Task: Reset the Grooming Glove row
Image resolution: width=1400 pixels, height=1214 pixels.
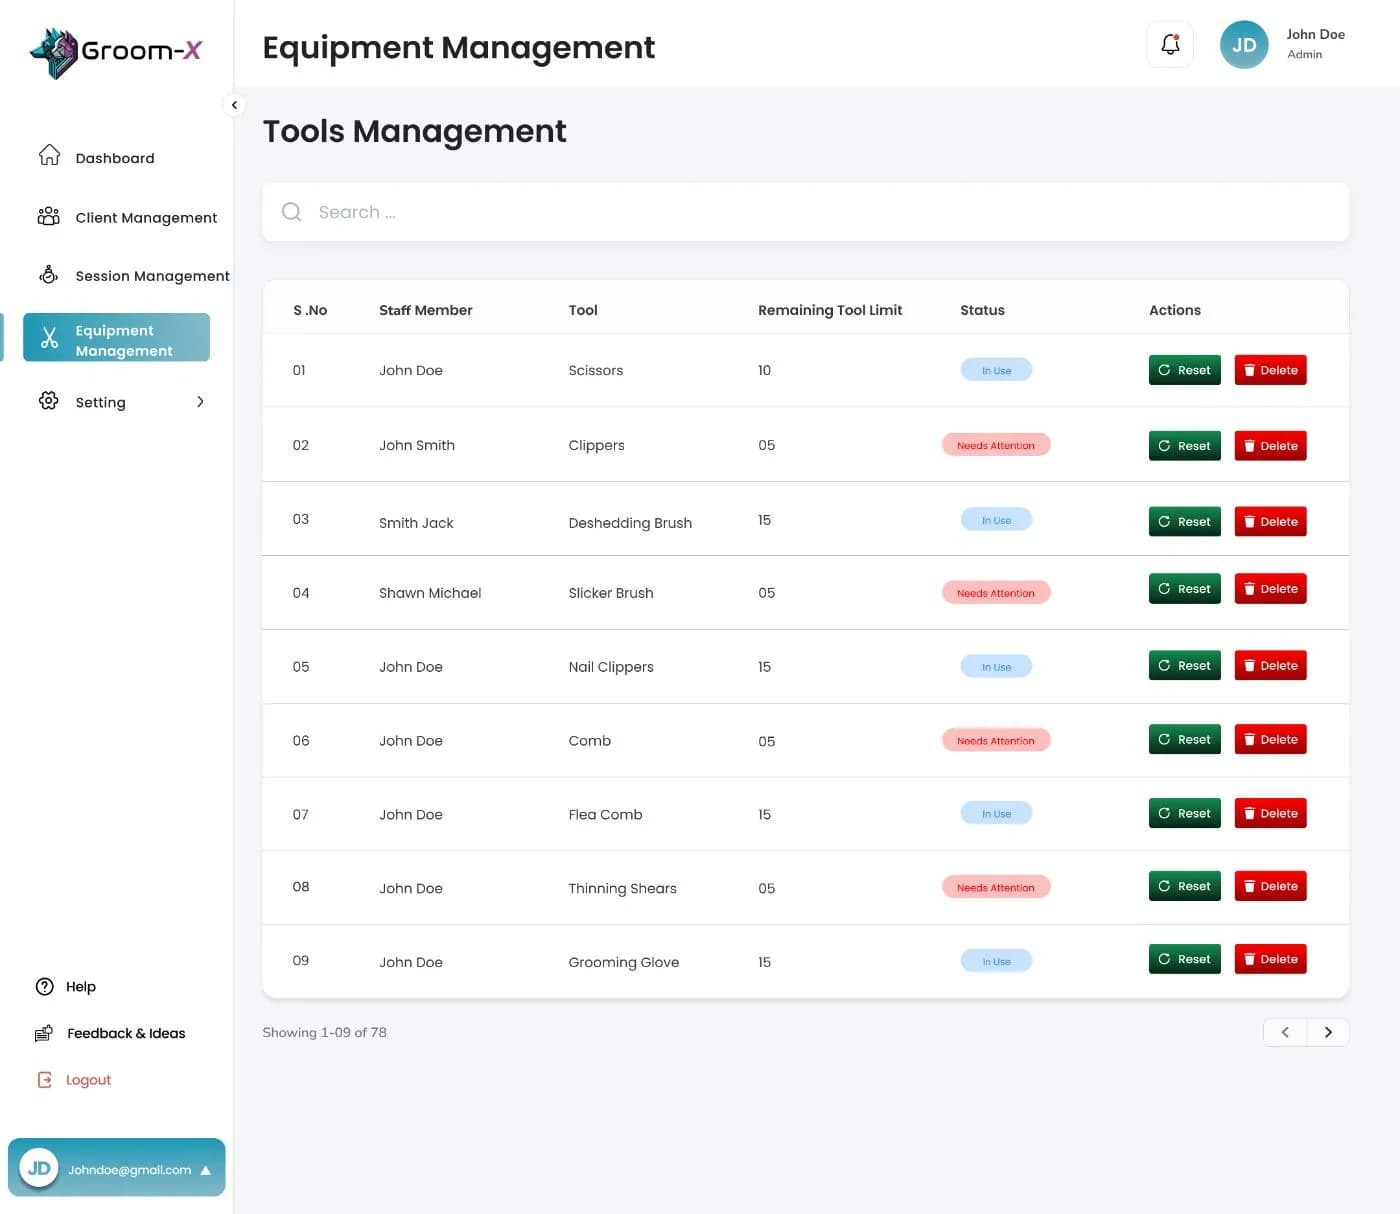Action: coord(1184,959)
